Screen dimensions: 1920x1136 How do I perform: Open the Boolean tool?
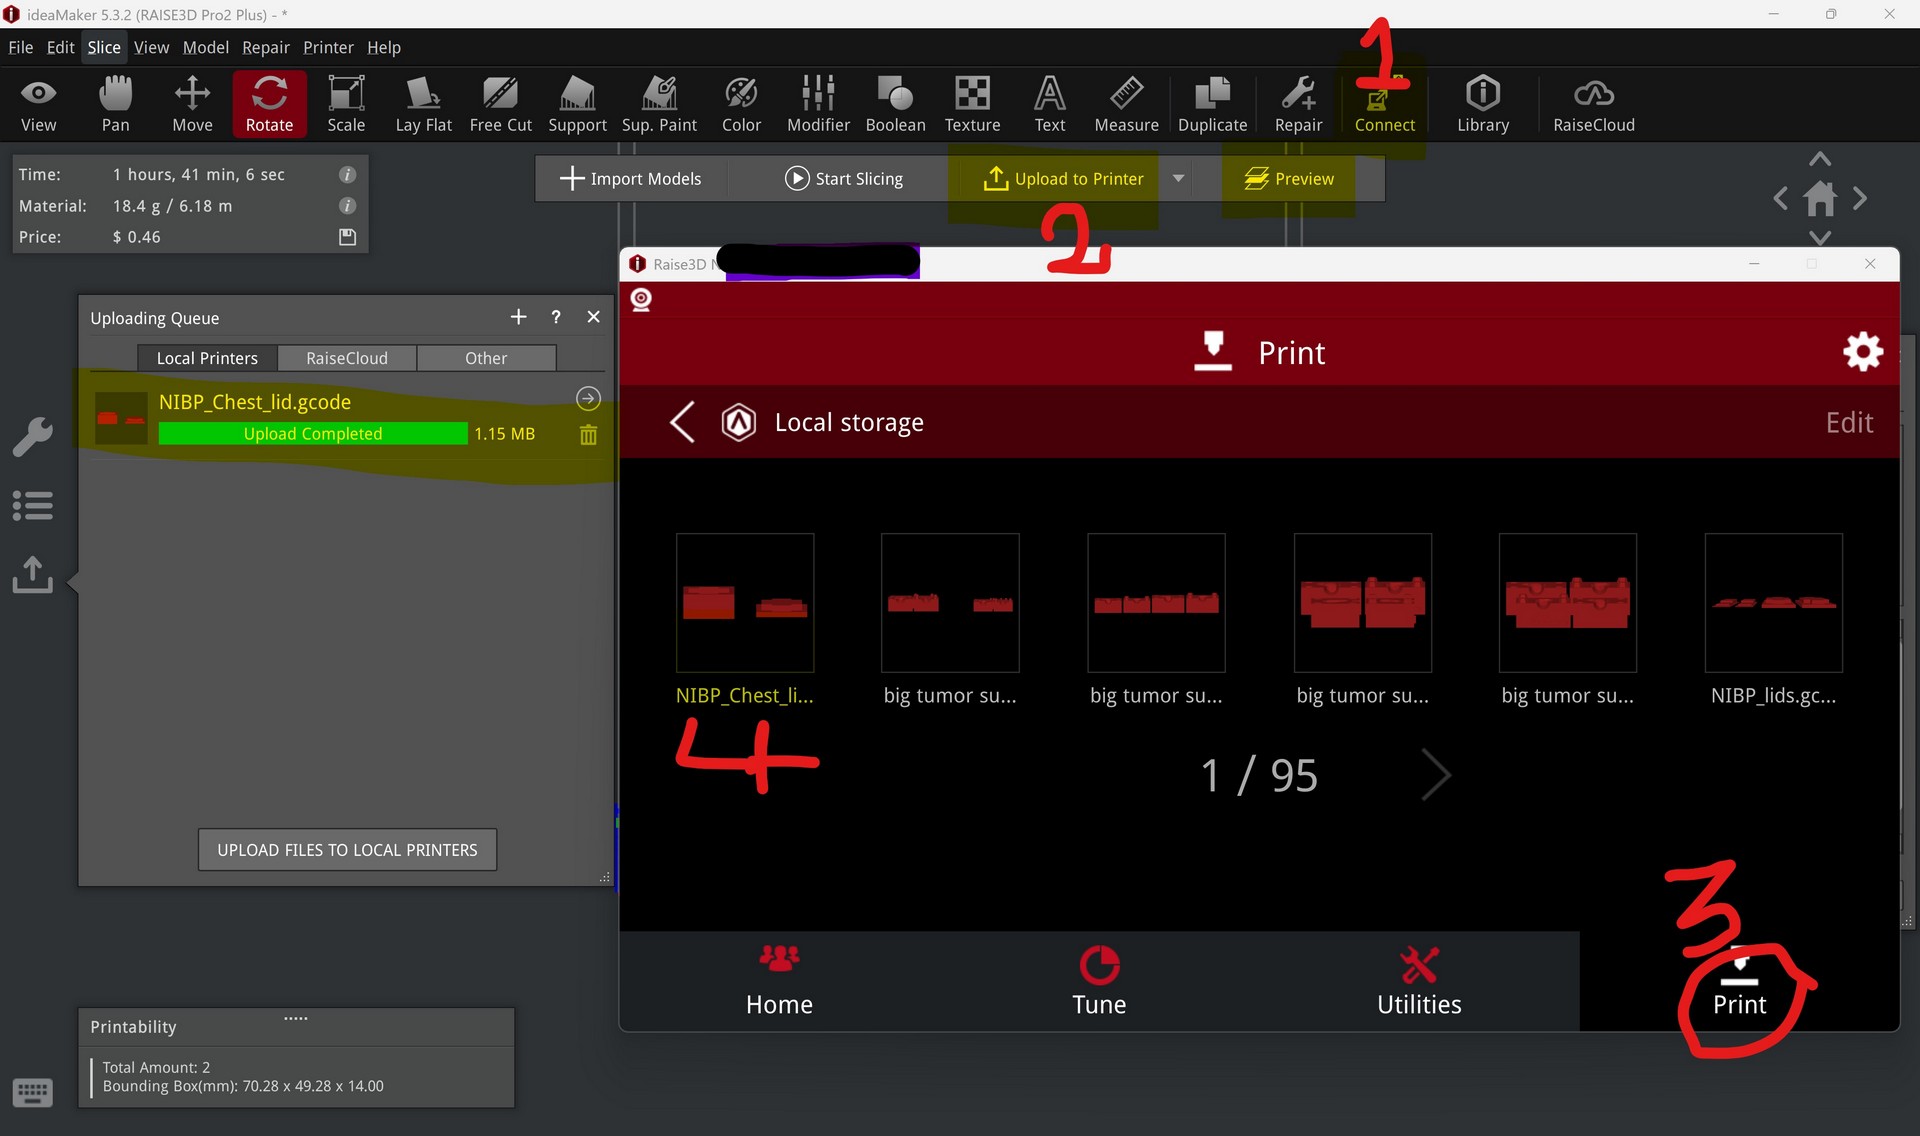895,104
